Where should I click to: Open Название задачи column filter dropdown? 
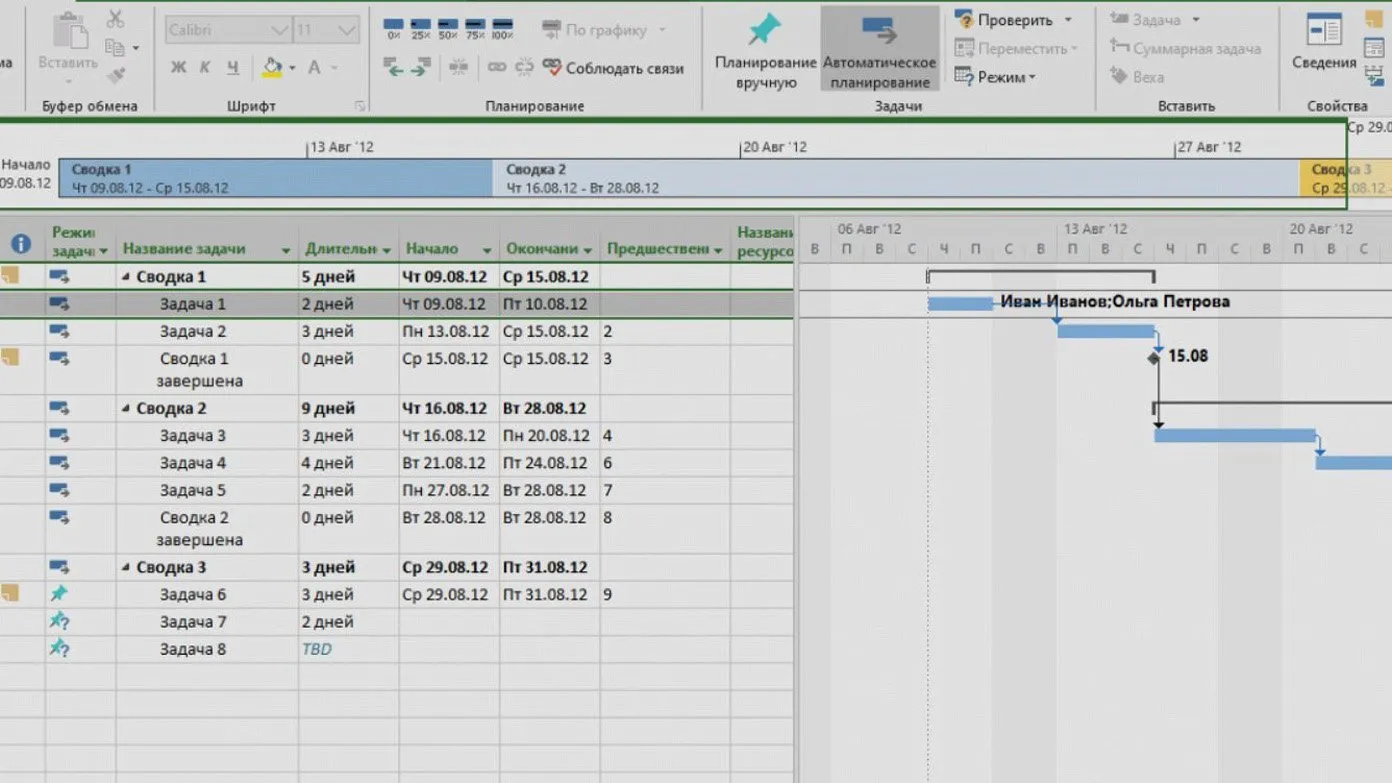click(286, 250)
